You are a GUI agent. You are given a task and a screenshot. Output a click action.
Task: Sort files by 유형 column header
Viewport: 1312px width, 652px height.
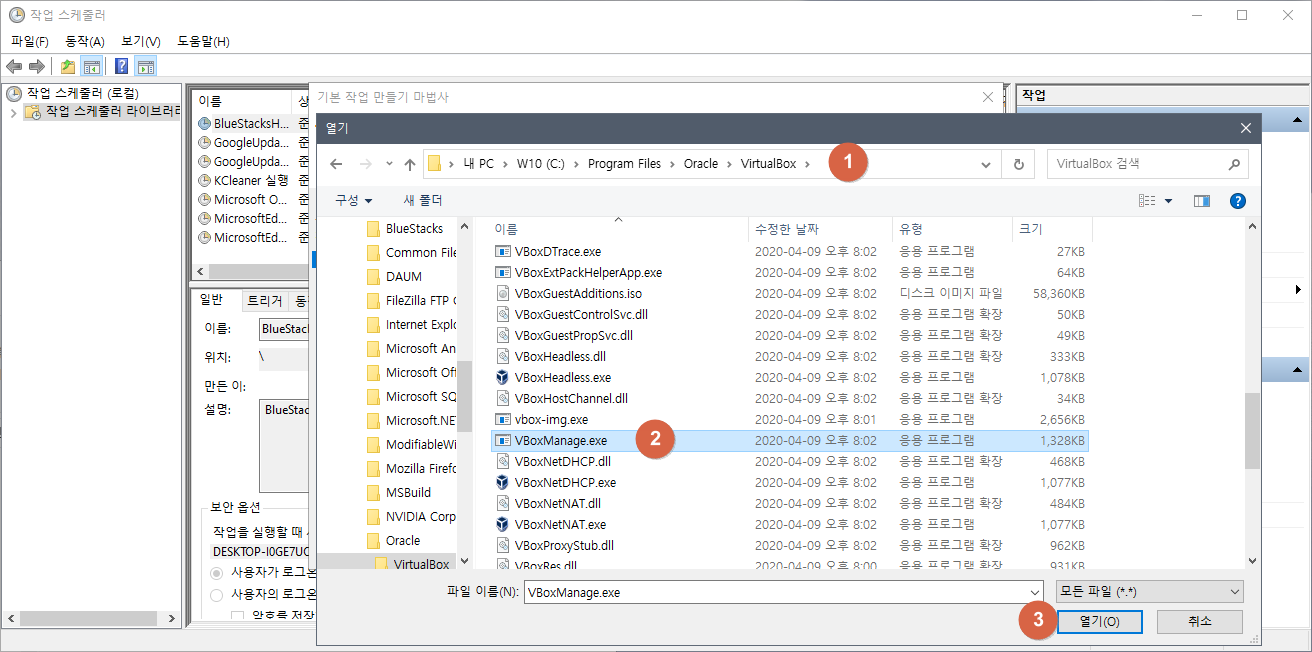[951, 229]
